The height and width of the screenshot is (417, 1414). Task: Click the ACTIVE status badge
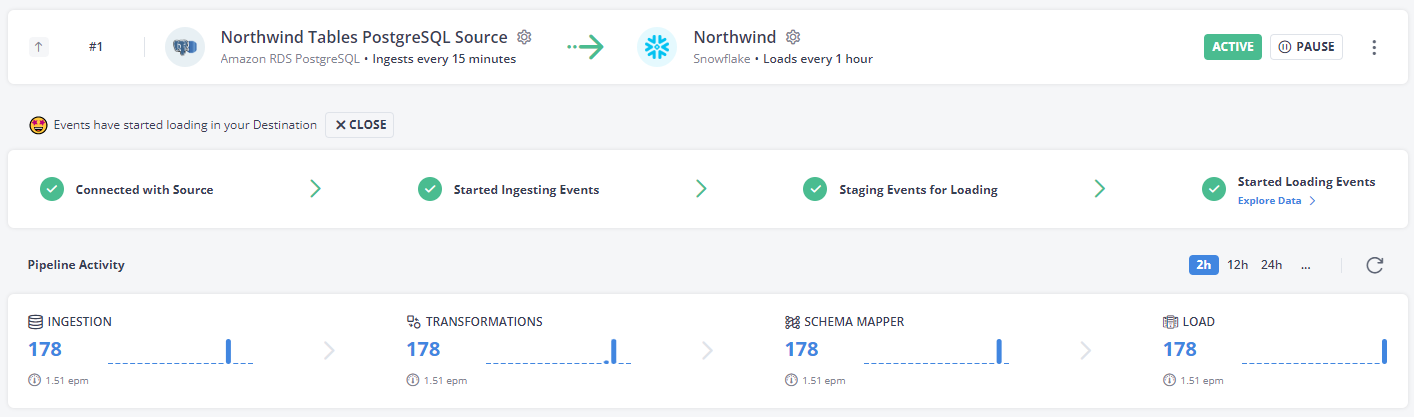(1233, 47)
